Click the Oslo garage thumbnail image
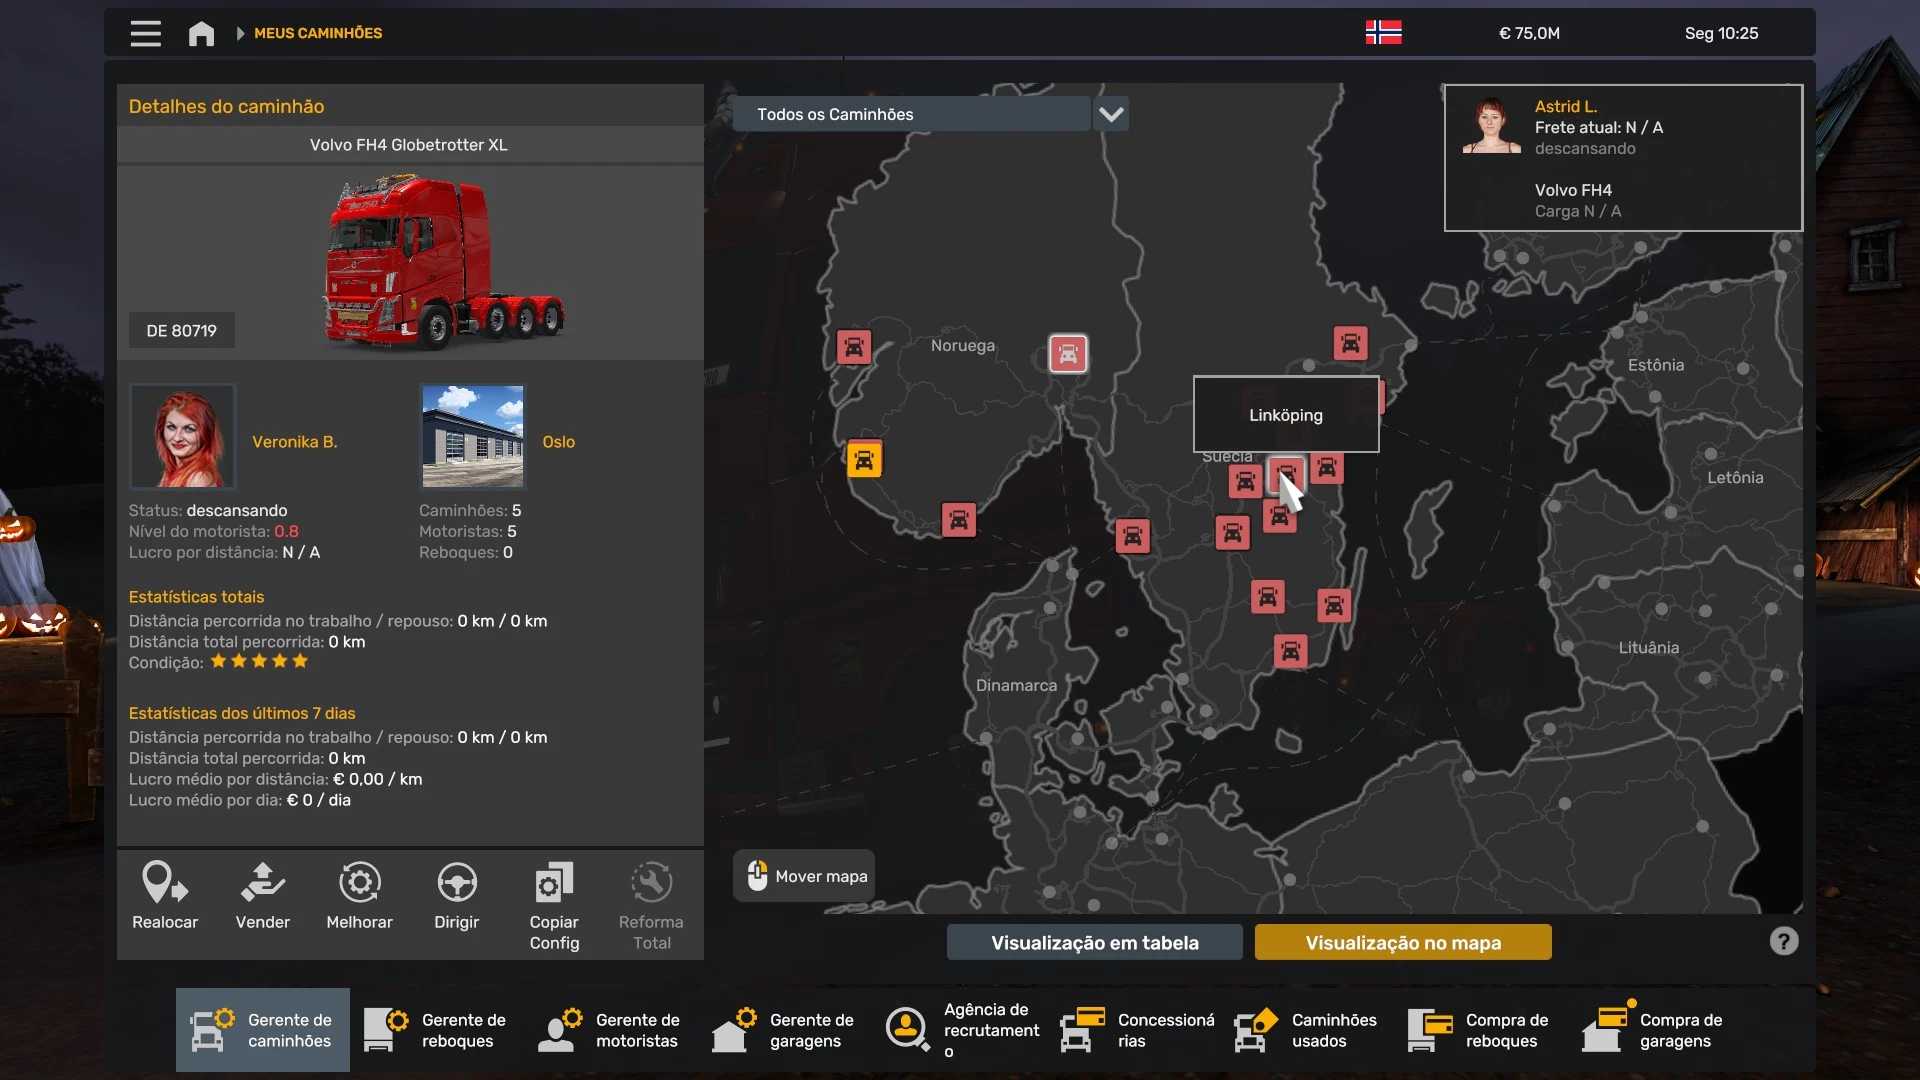Viewport: 1920px width, 1080px height. (472, 436)
